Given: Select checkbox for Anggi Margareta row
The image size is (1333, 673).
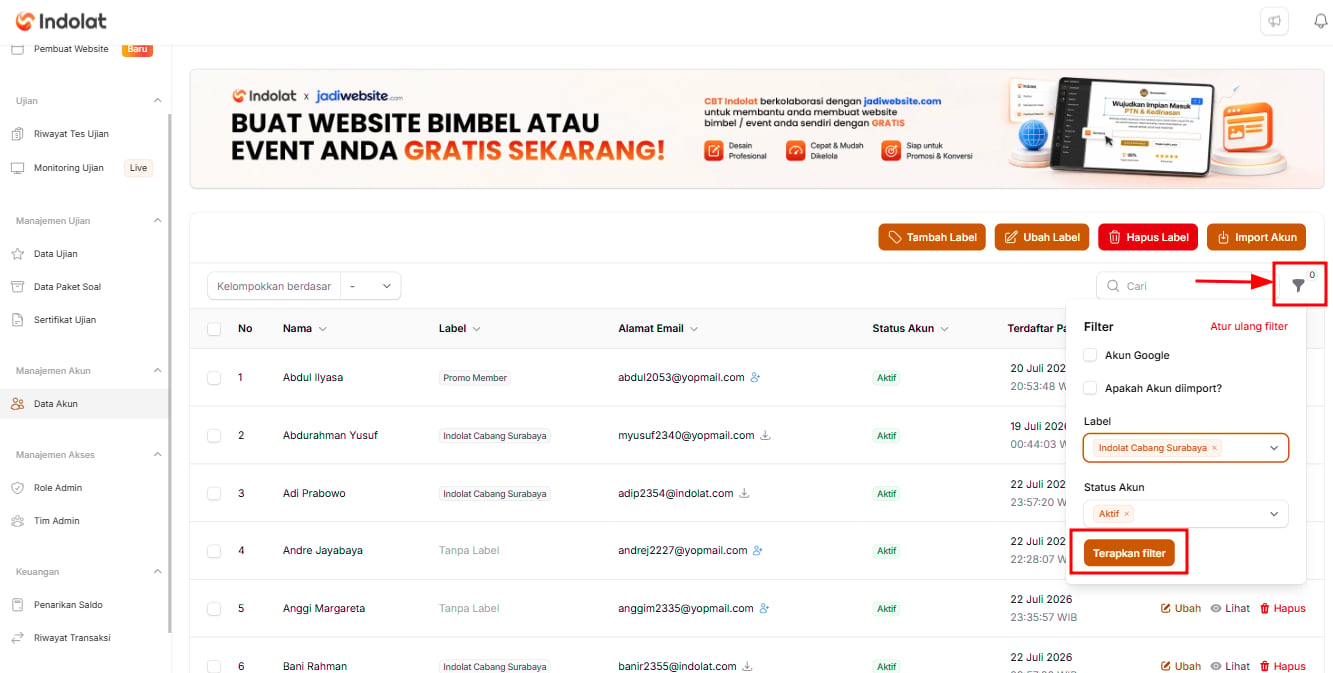Looking at the screenshot, I should [x=214, y=608].
